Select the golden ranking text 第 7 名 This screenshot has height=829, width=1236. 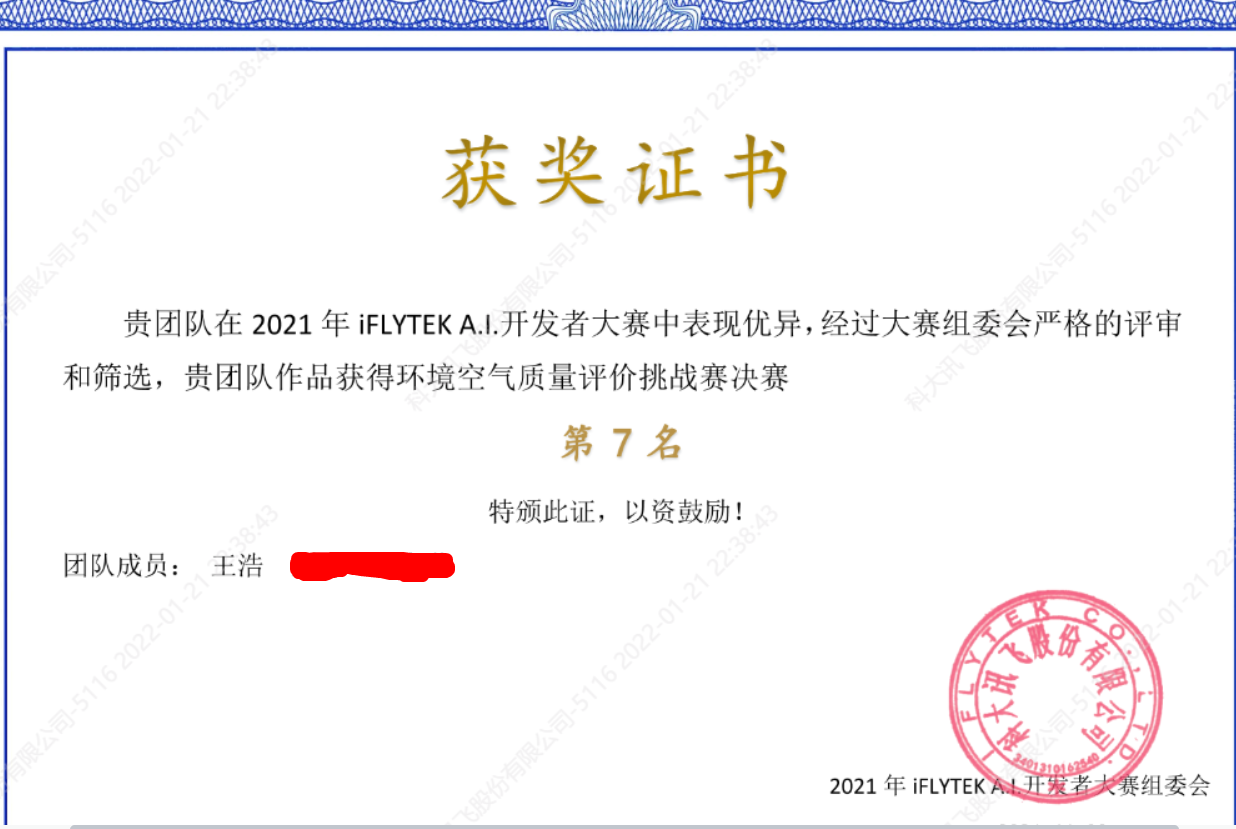tap(621, 443)
